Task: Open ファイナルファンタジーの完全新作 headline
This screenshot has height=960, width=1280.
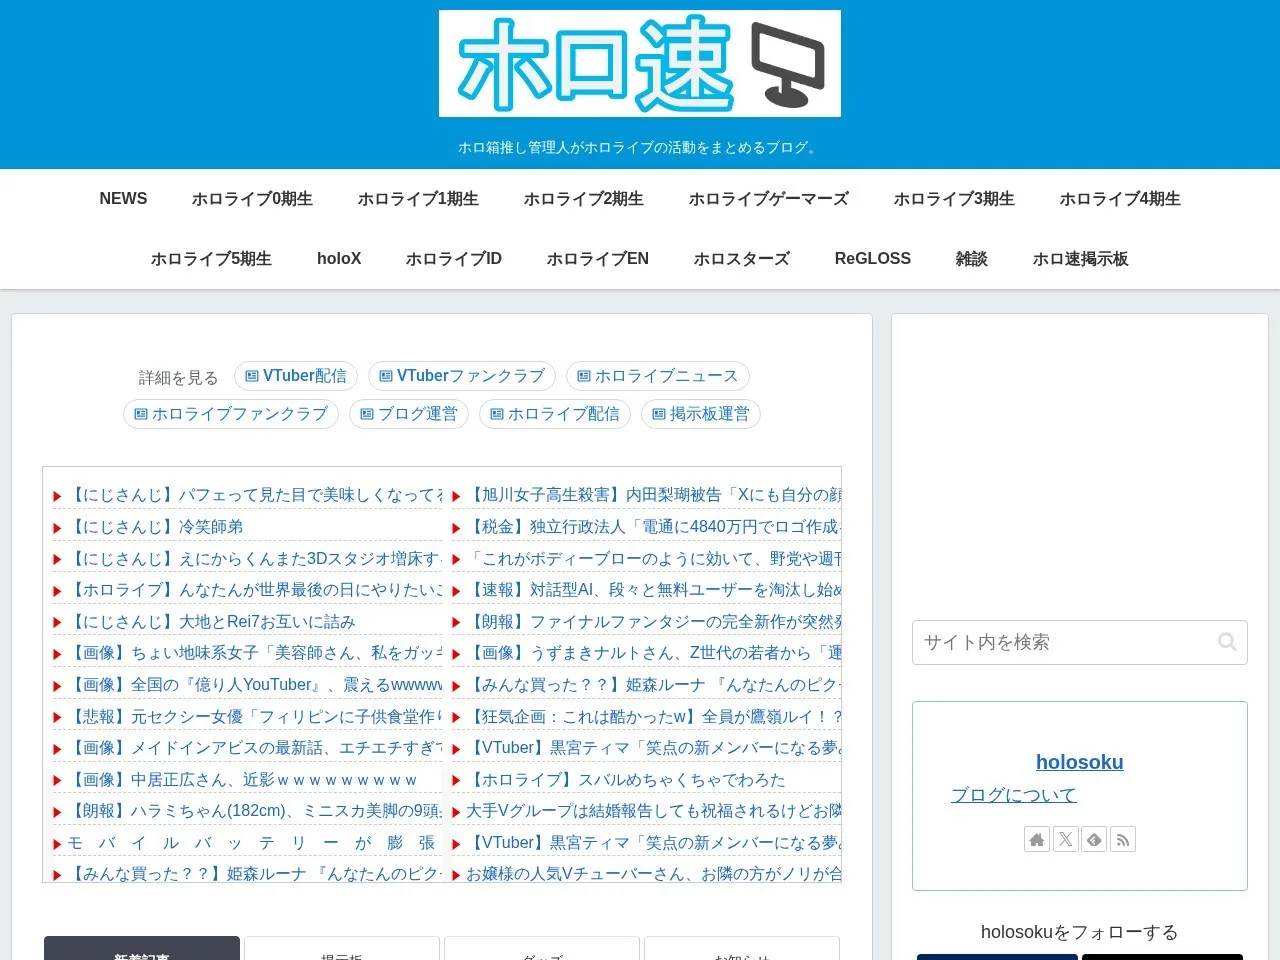Action: click(654, 622)
